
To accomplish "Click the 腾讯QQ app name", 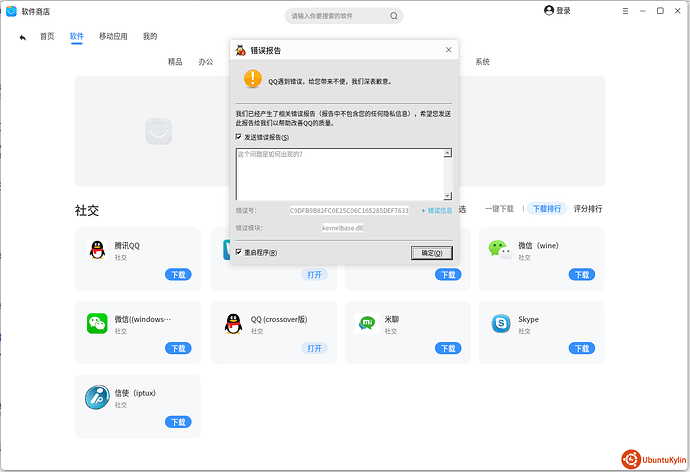I will tap(127, 245).
